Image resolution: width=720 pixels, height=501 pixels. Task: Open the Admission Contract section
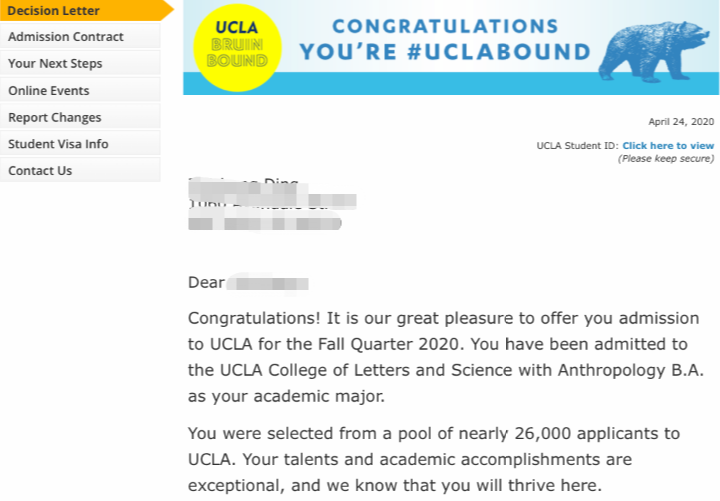coord(80,37)
